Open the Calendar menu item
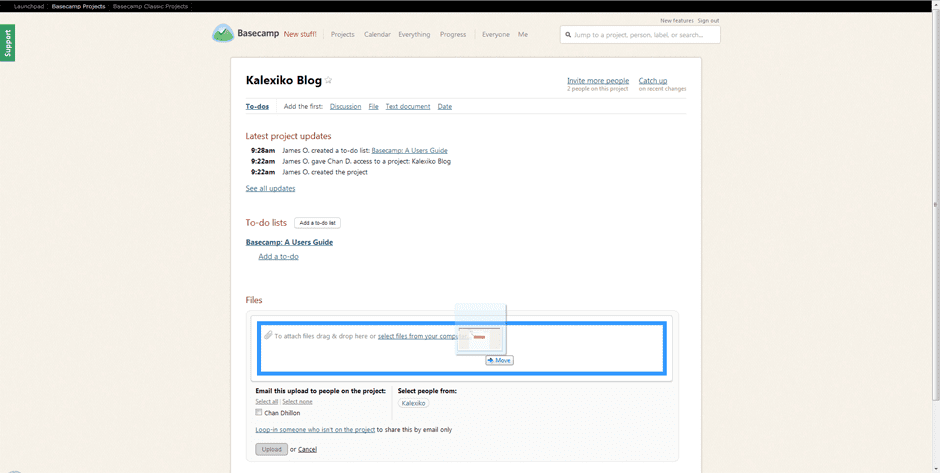The image size is (940, 473). pyautogui.click(x=377, y=35)
